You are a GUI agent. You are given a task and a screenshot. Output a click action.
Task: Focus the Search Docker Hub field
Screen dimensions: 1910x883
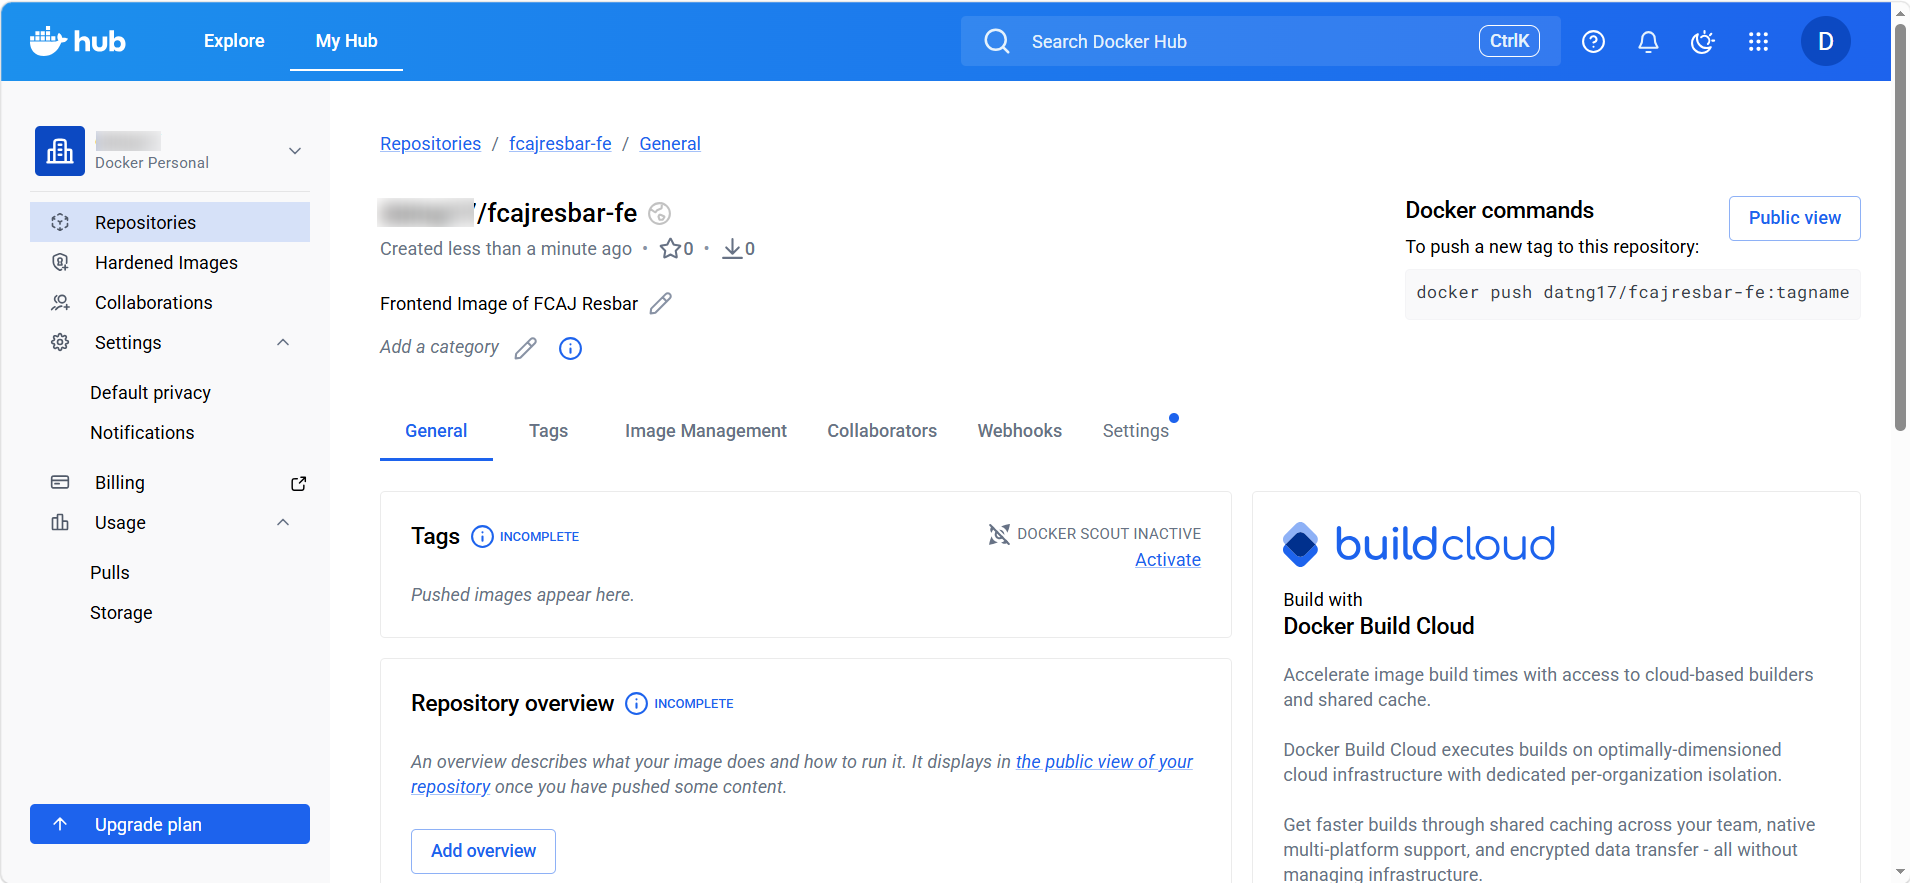(1260, 41)
